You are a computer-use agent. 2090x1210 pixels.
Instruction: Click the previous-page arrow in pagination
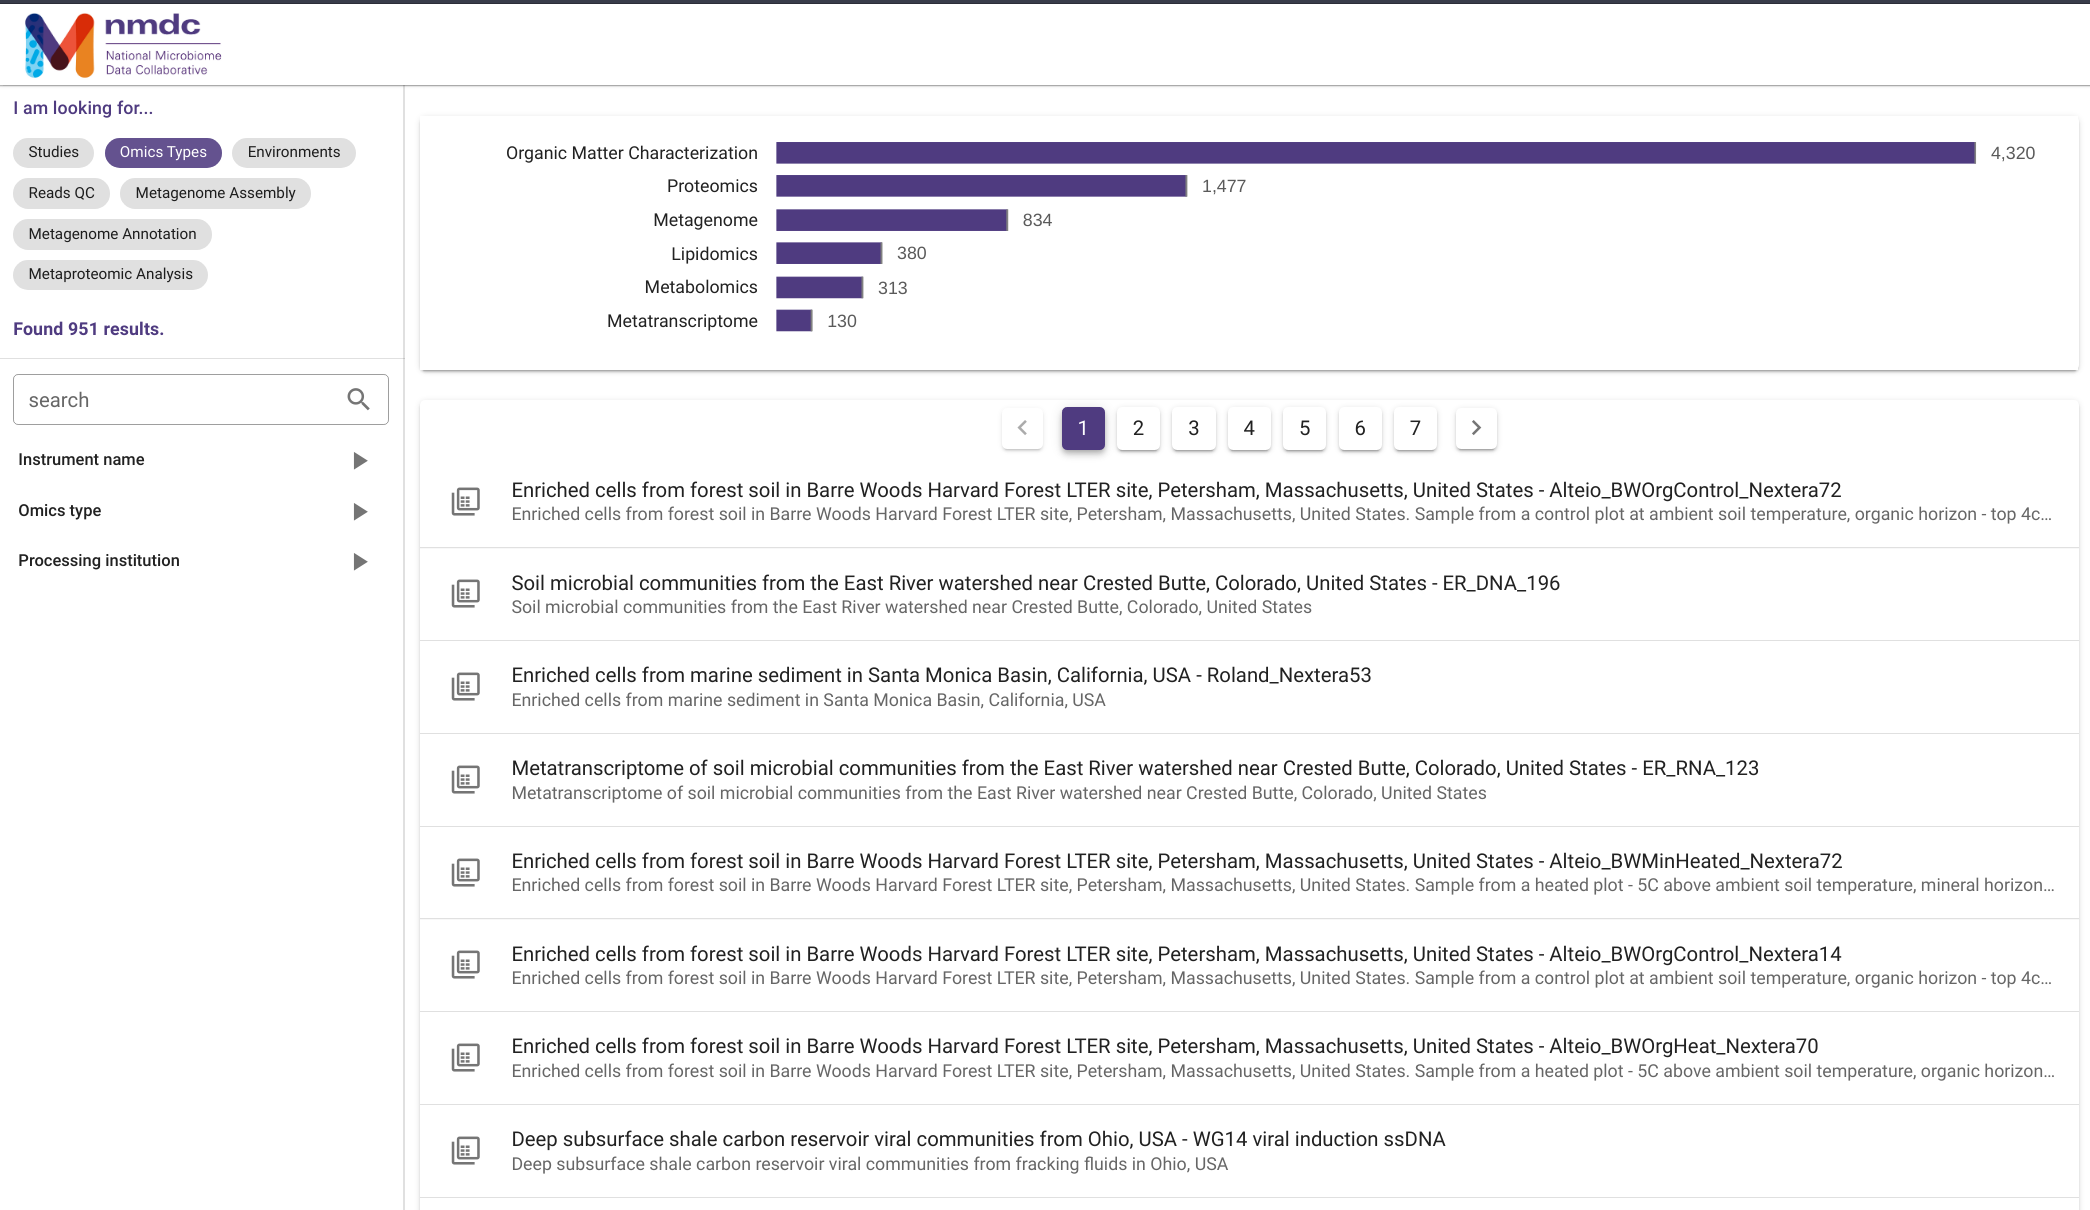pos(1021,428)
